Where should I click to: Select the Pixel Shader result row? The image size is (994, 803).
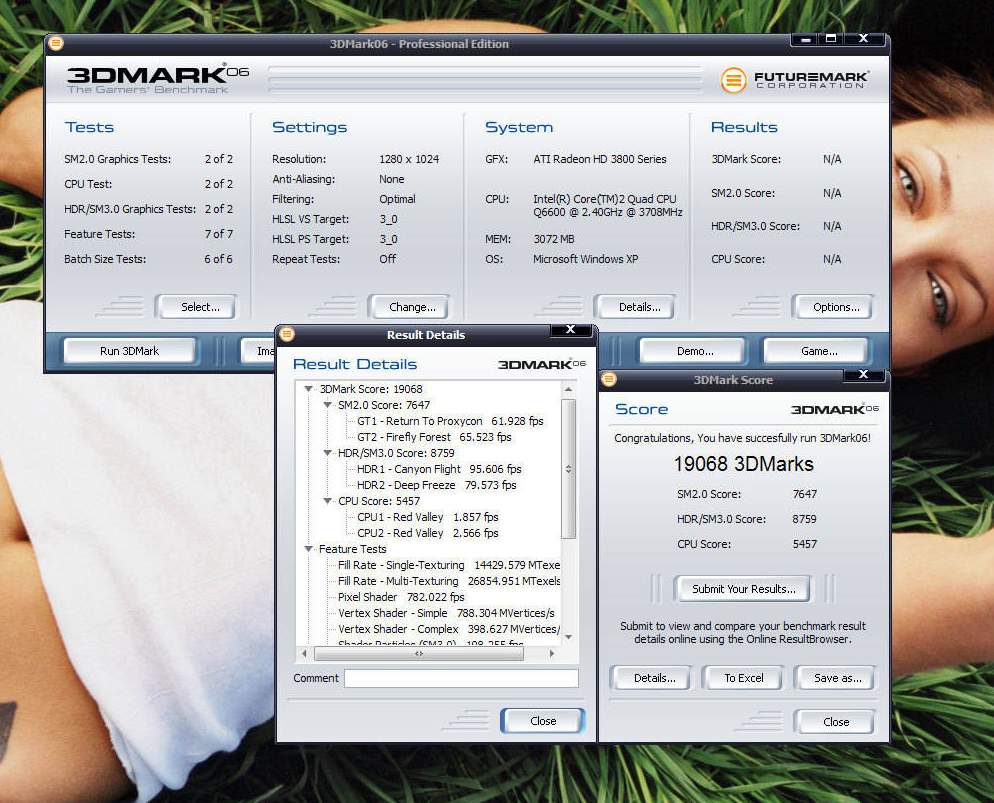pyautogui.click(x=401, y=597)
